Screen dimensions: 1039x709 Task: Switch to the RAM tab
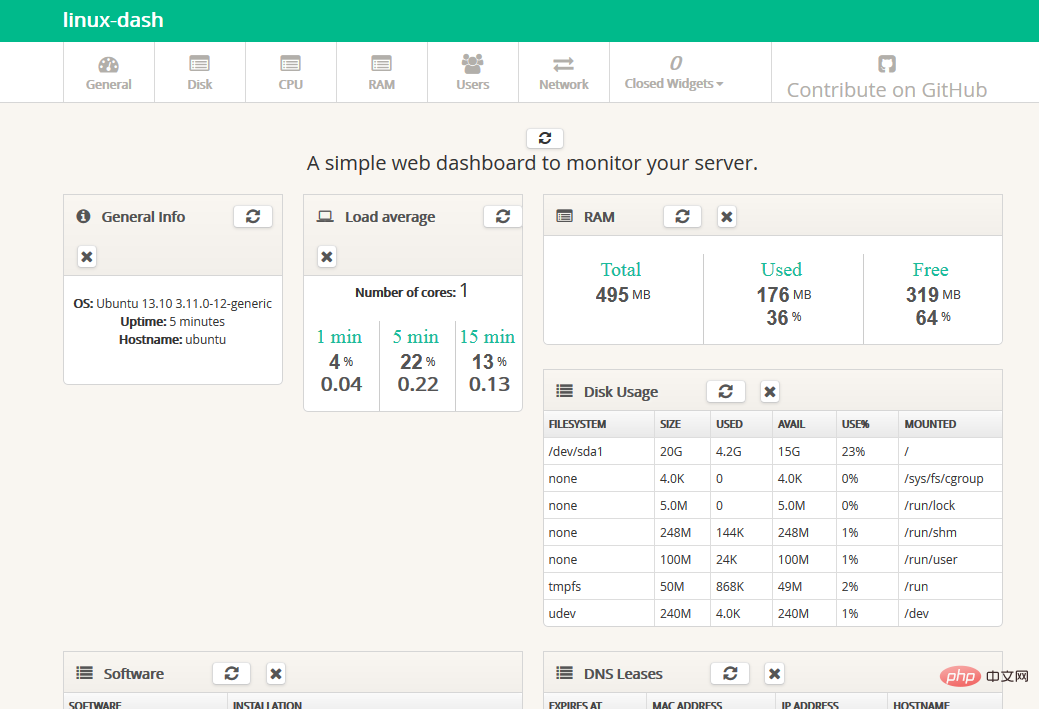(x=382, y=73)
